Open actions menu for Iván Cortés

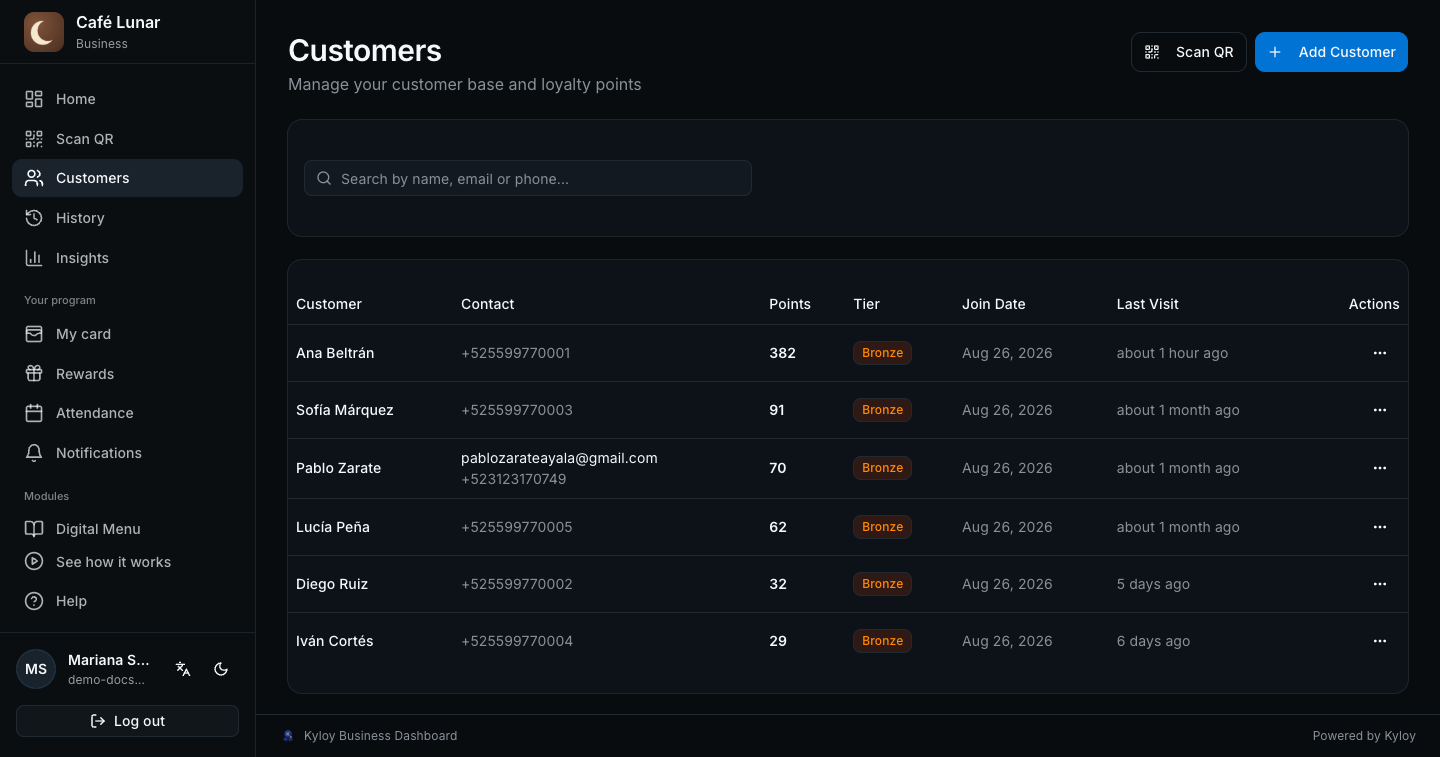(x=1380, y=641)
